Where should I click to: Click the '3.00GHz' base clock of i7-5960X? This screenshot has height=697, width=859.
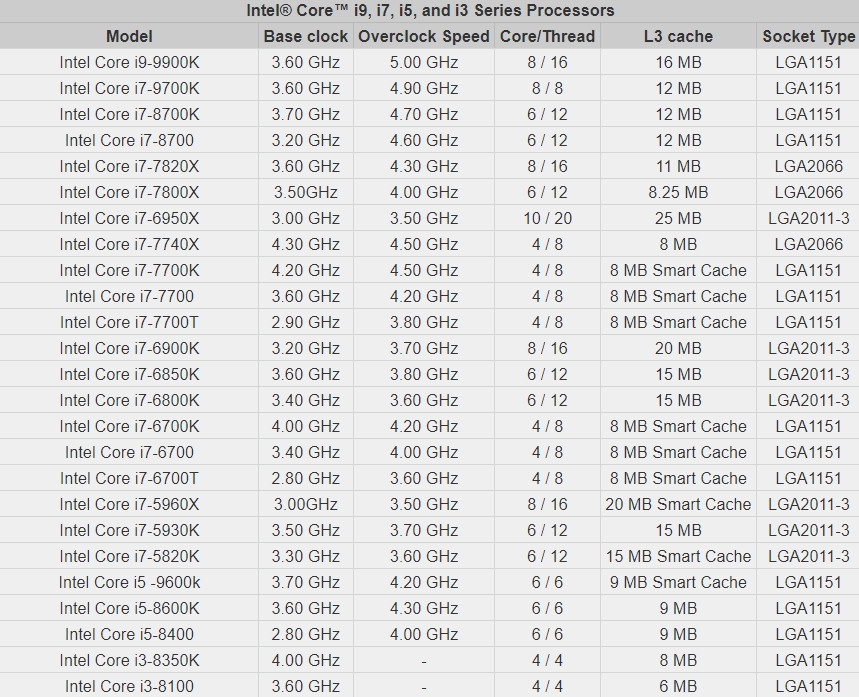[306, 505]
